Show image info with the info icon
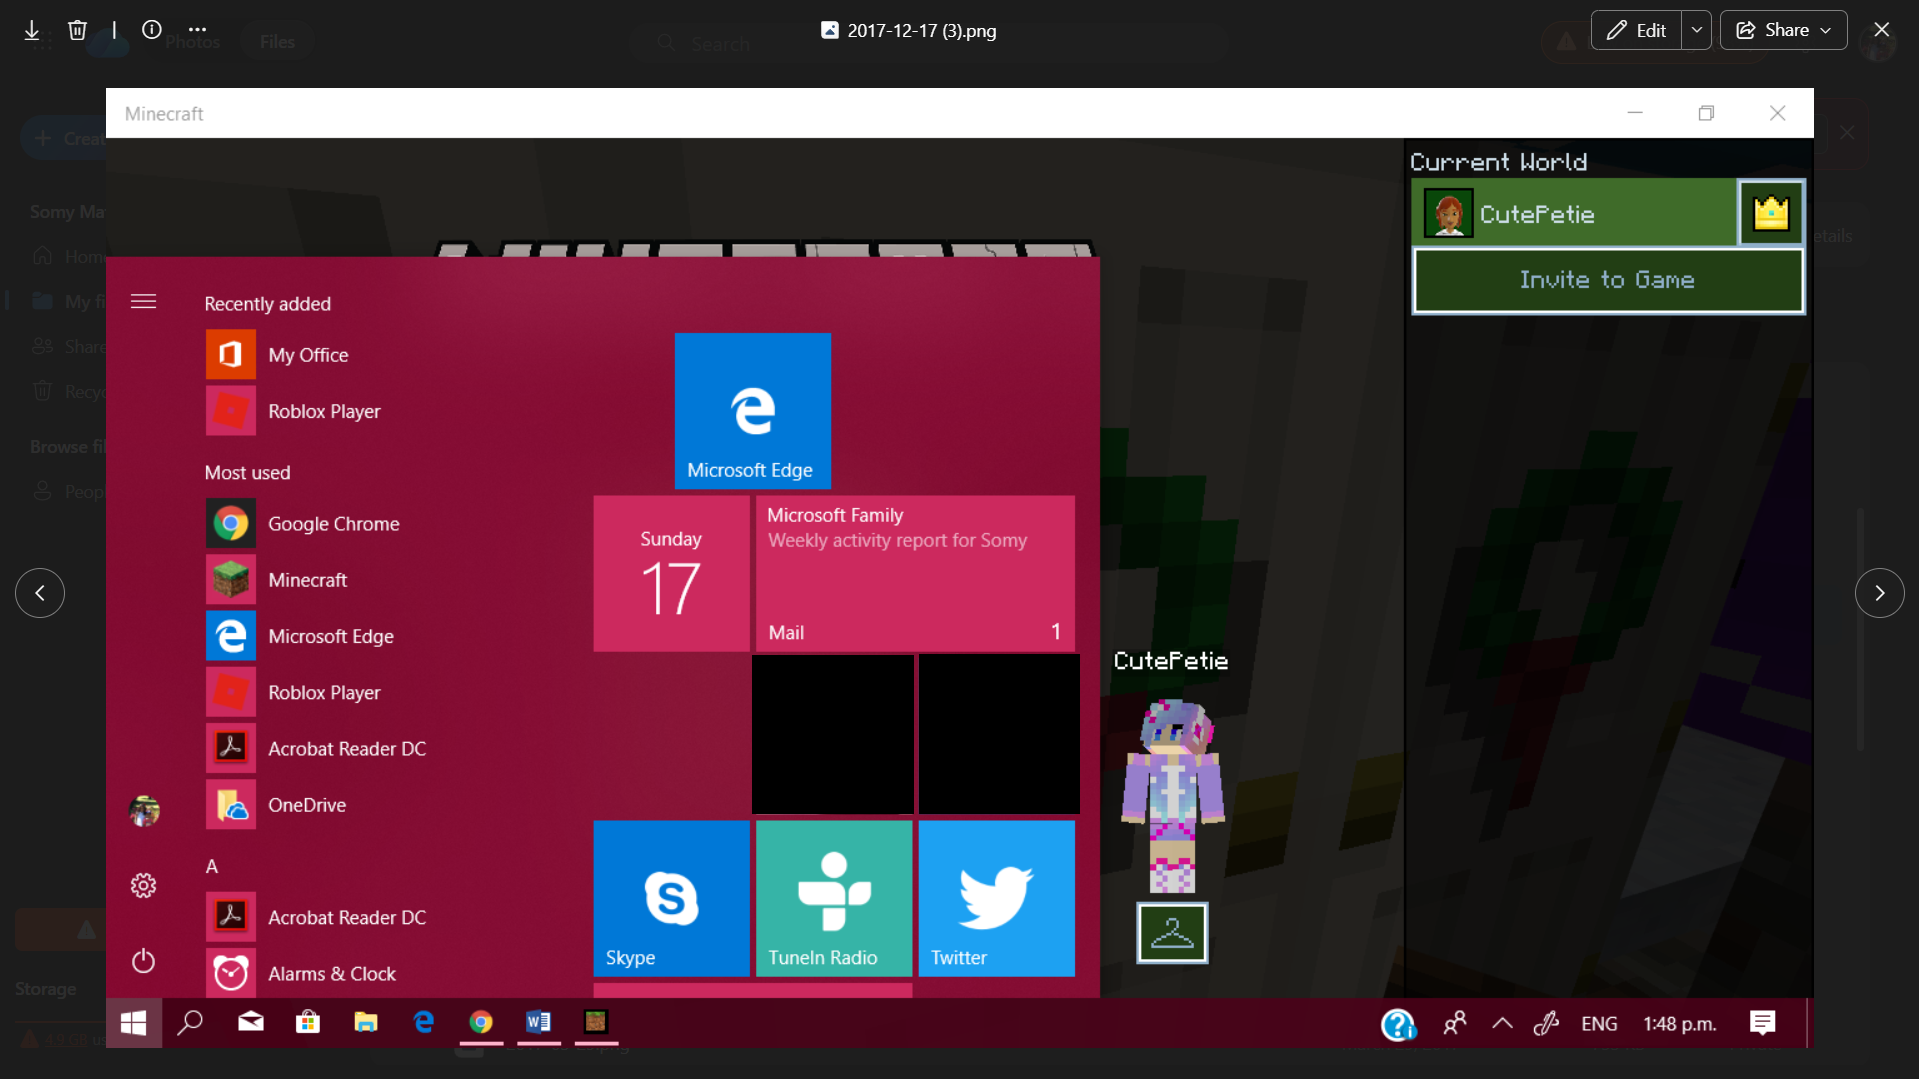Image resolution: width=1919 pixels, height=1079 pixels. pyautogui.click(x=152, y=30)
